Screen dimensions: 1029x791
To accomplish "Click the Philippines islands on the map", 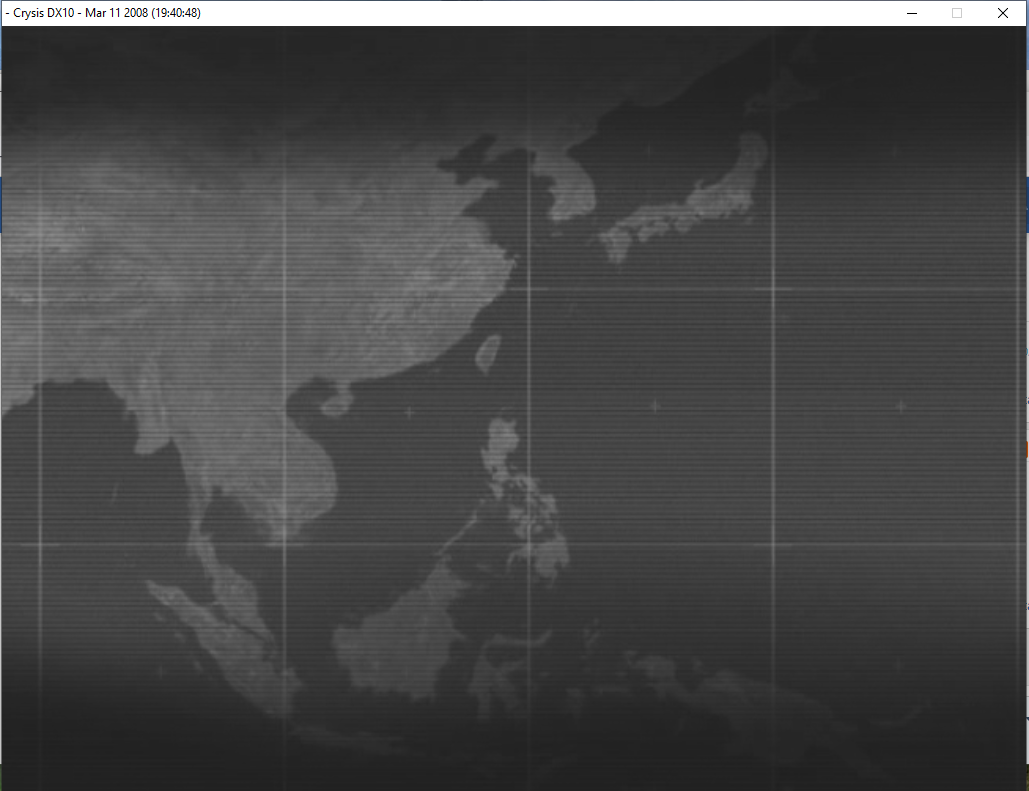I will click(526, 502).
